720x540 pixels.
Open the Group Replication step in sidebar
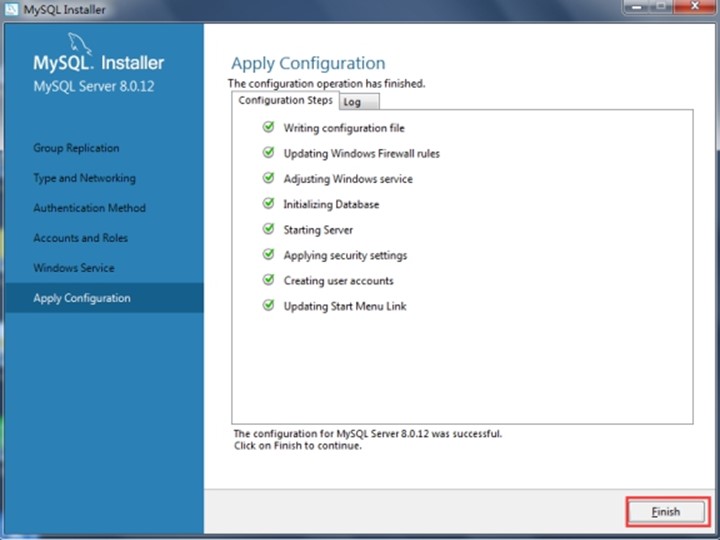pos(76,148)
